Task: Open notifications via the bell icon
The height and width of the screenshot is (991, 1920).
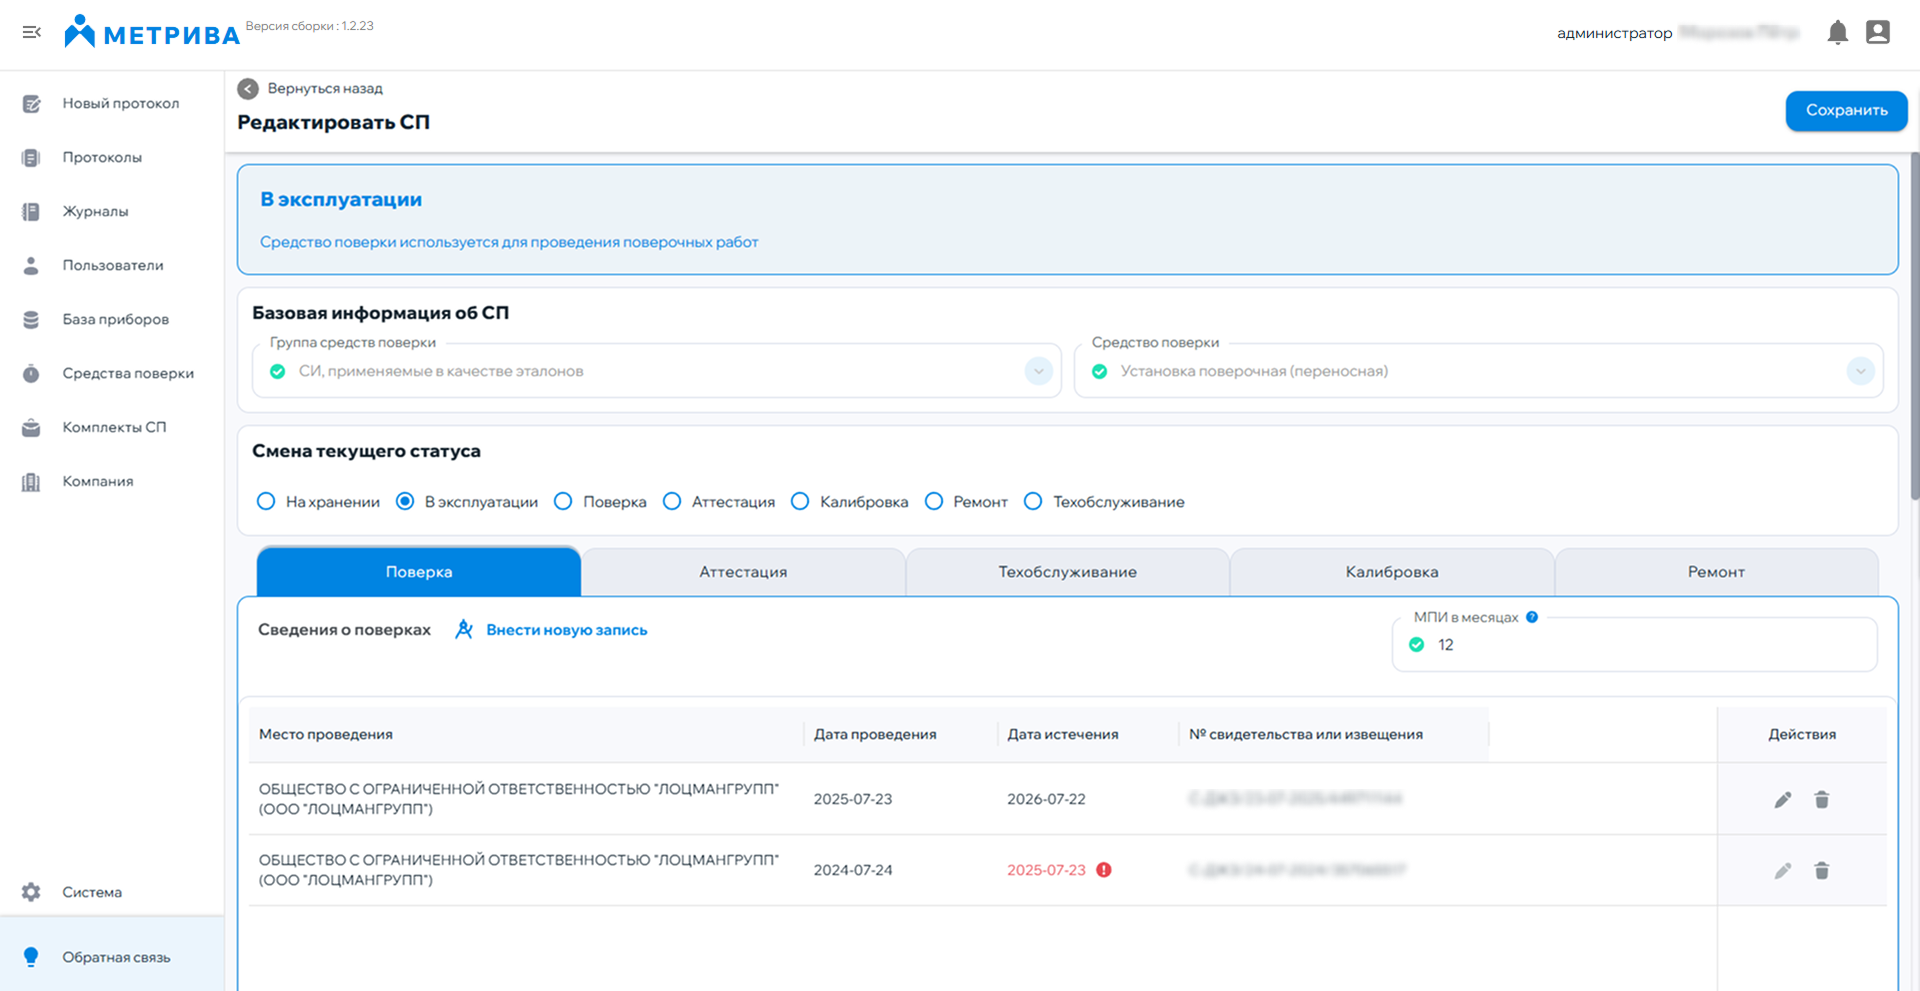Action: coord(1837,33)
